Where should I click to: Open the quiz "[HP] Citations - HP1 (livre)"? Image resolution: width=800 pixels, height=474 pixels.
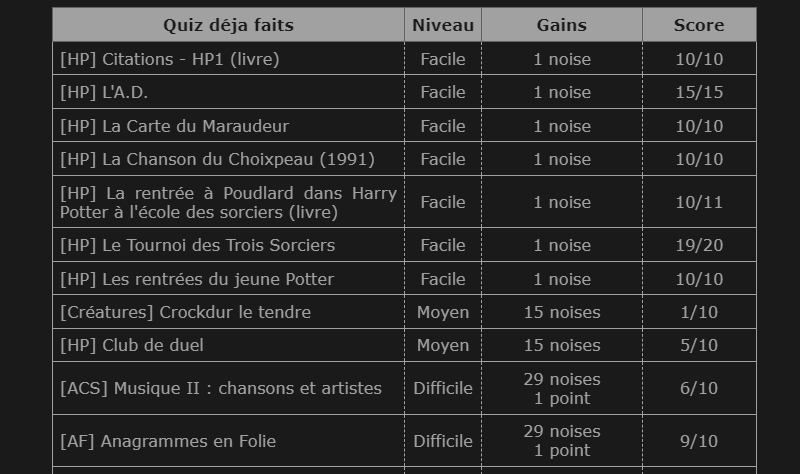(170, 59)
